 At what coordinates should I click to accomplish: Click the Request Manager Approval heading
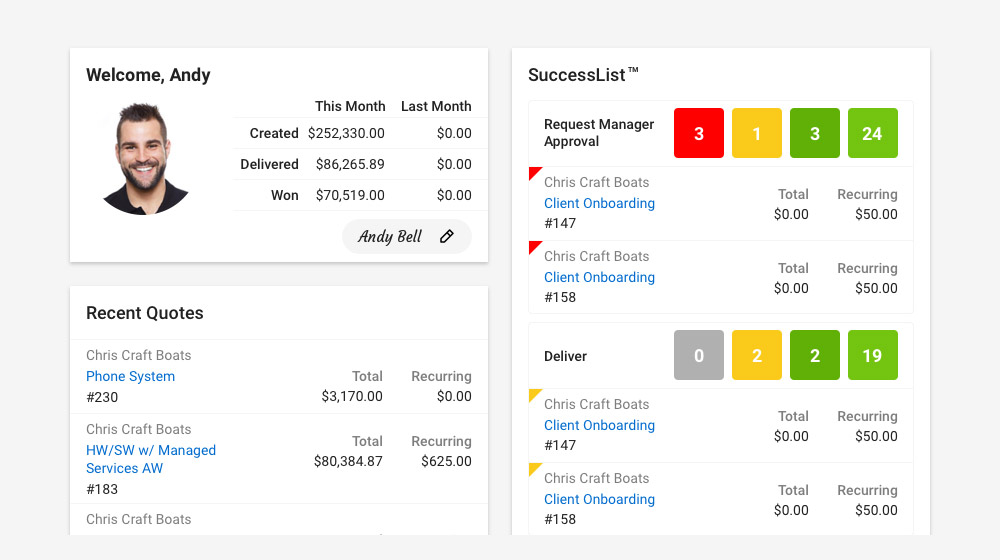point(599,133)
